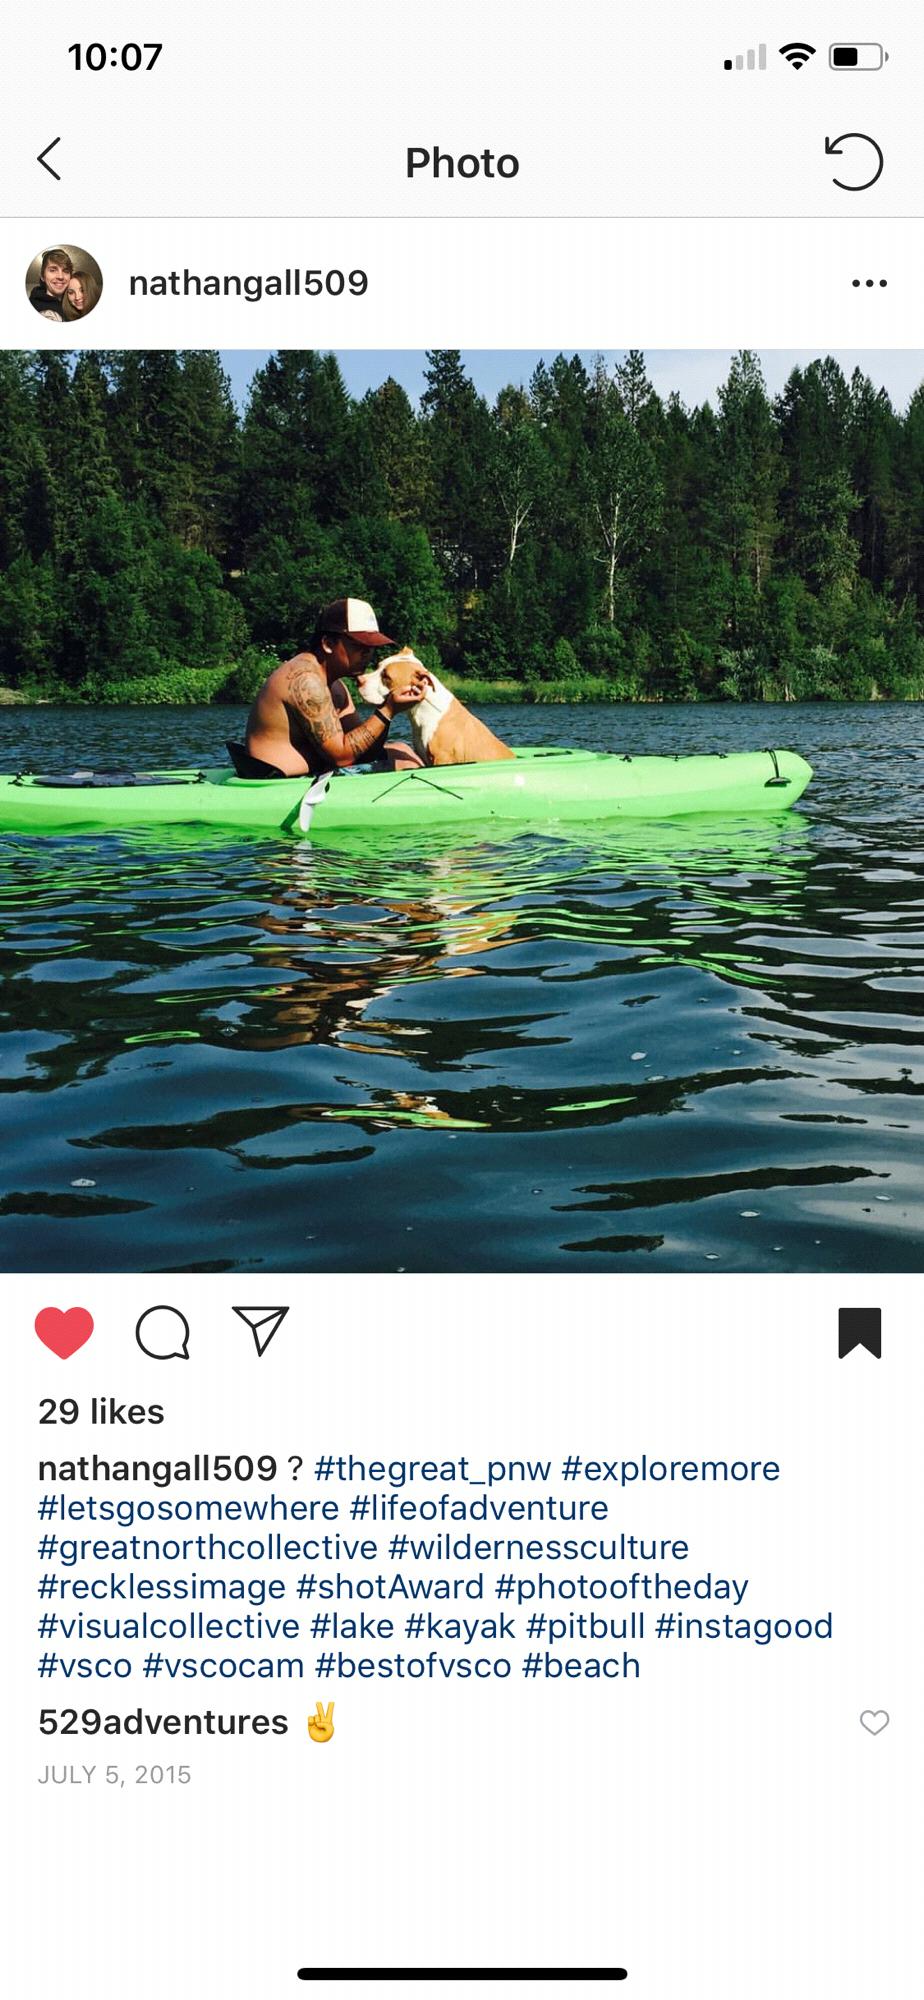Toggle the saved bookmark icon
924x2000 pixels.
pyautogui.click(x=860, y=1333)
